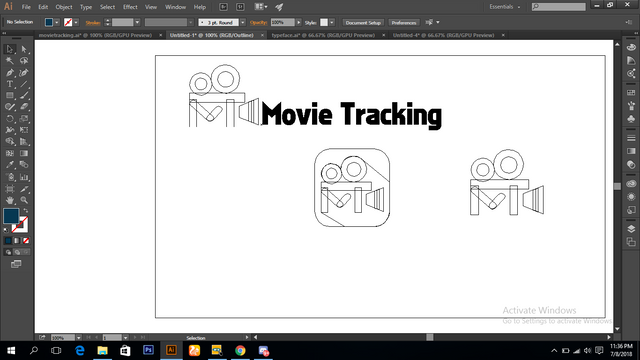Enable Draw Normal mode
Screen dimensions: 640x360
tap(8, 252)
